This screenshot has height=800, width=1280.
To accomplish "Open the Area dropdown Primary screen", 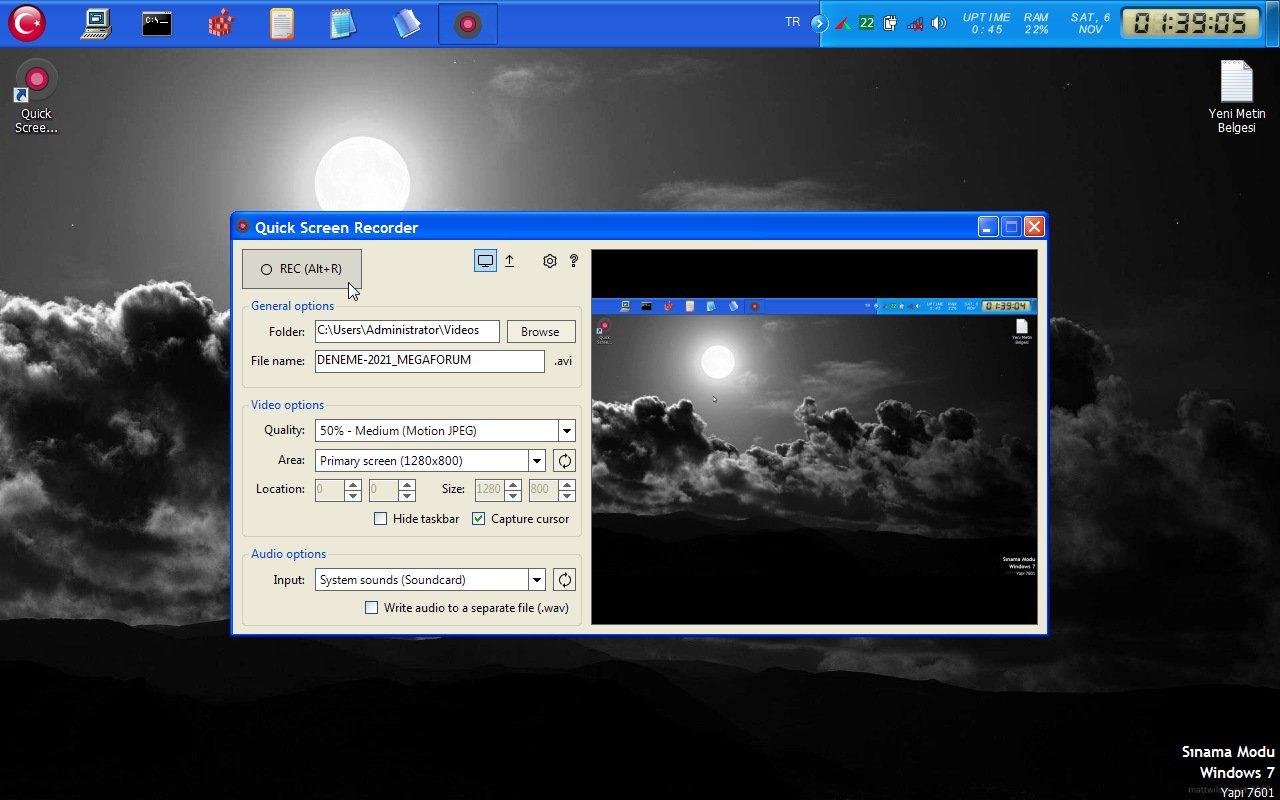I will click(x=430, y=461).
